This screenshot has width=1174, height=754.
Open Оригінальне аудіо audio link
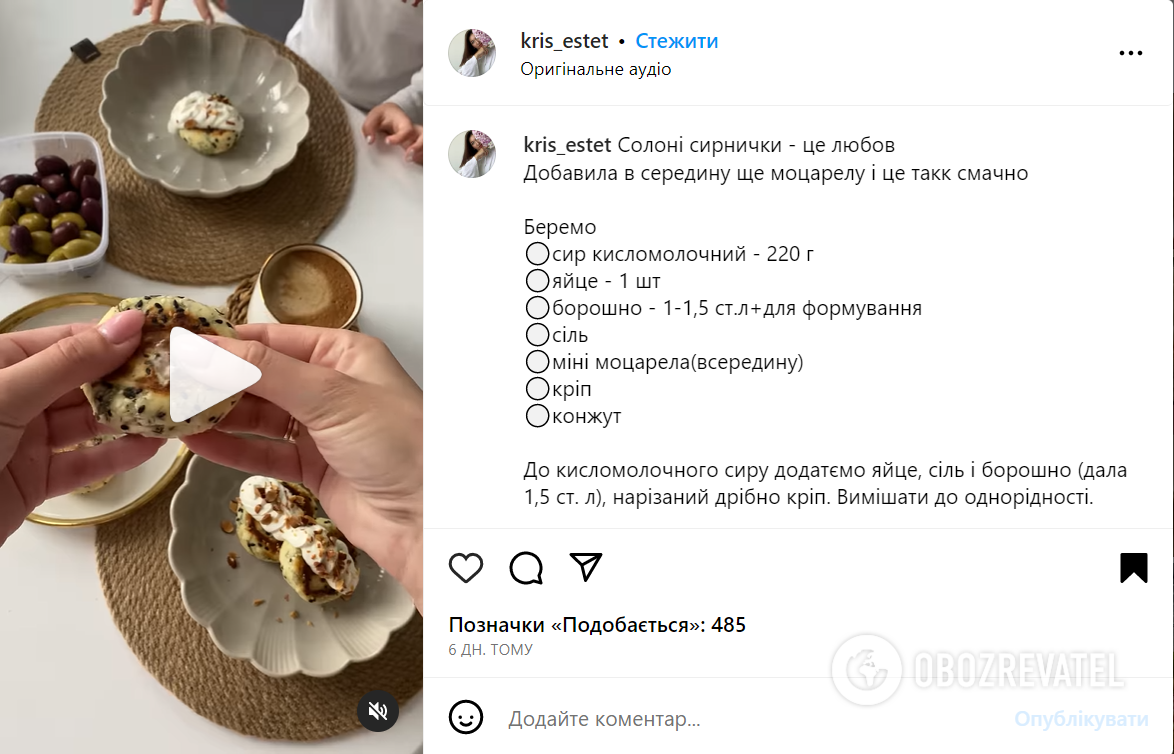[x=596, y=69]
